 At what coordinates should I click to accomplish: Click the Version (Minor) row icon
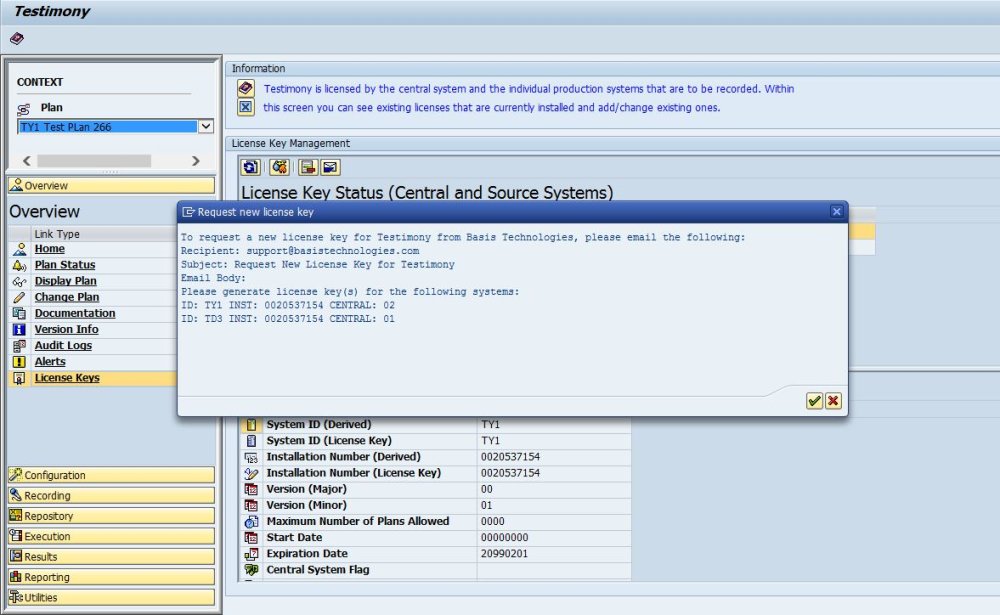click(251, 505)
